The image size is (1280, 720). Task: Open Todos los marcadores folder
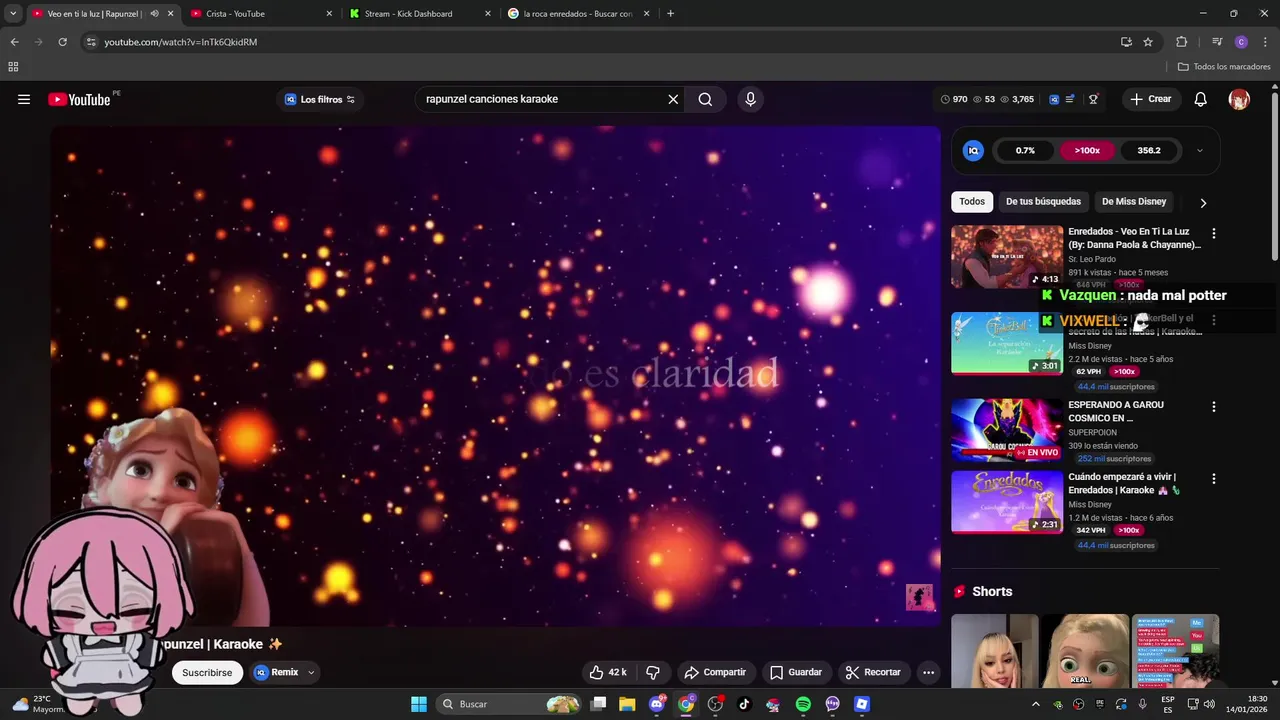(x=1224, y=67)
